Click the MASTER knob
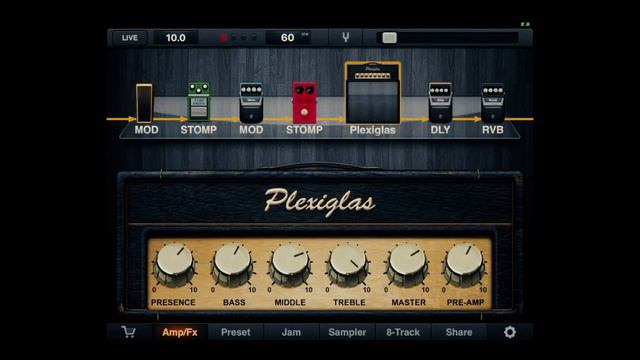 tap(407, 264)
